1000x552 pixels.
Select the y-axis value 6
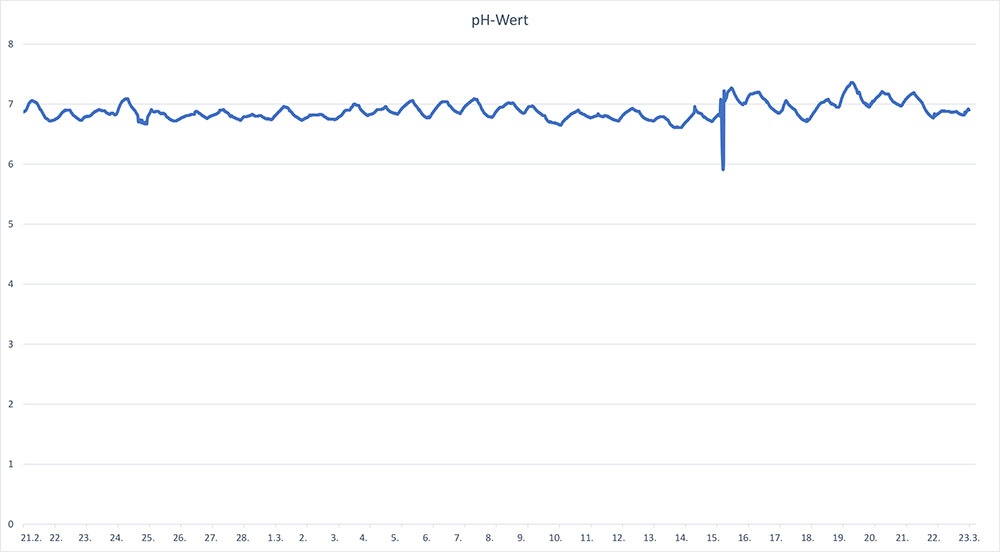pyautogui.click(x=10, y=164)
